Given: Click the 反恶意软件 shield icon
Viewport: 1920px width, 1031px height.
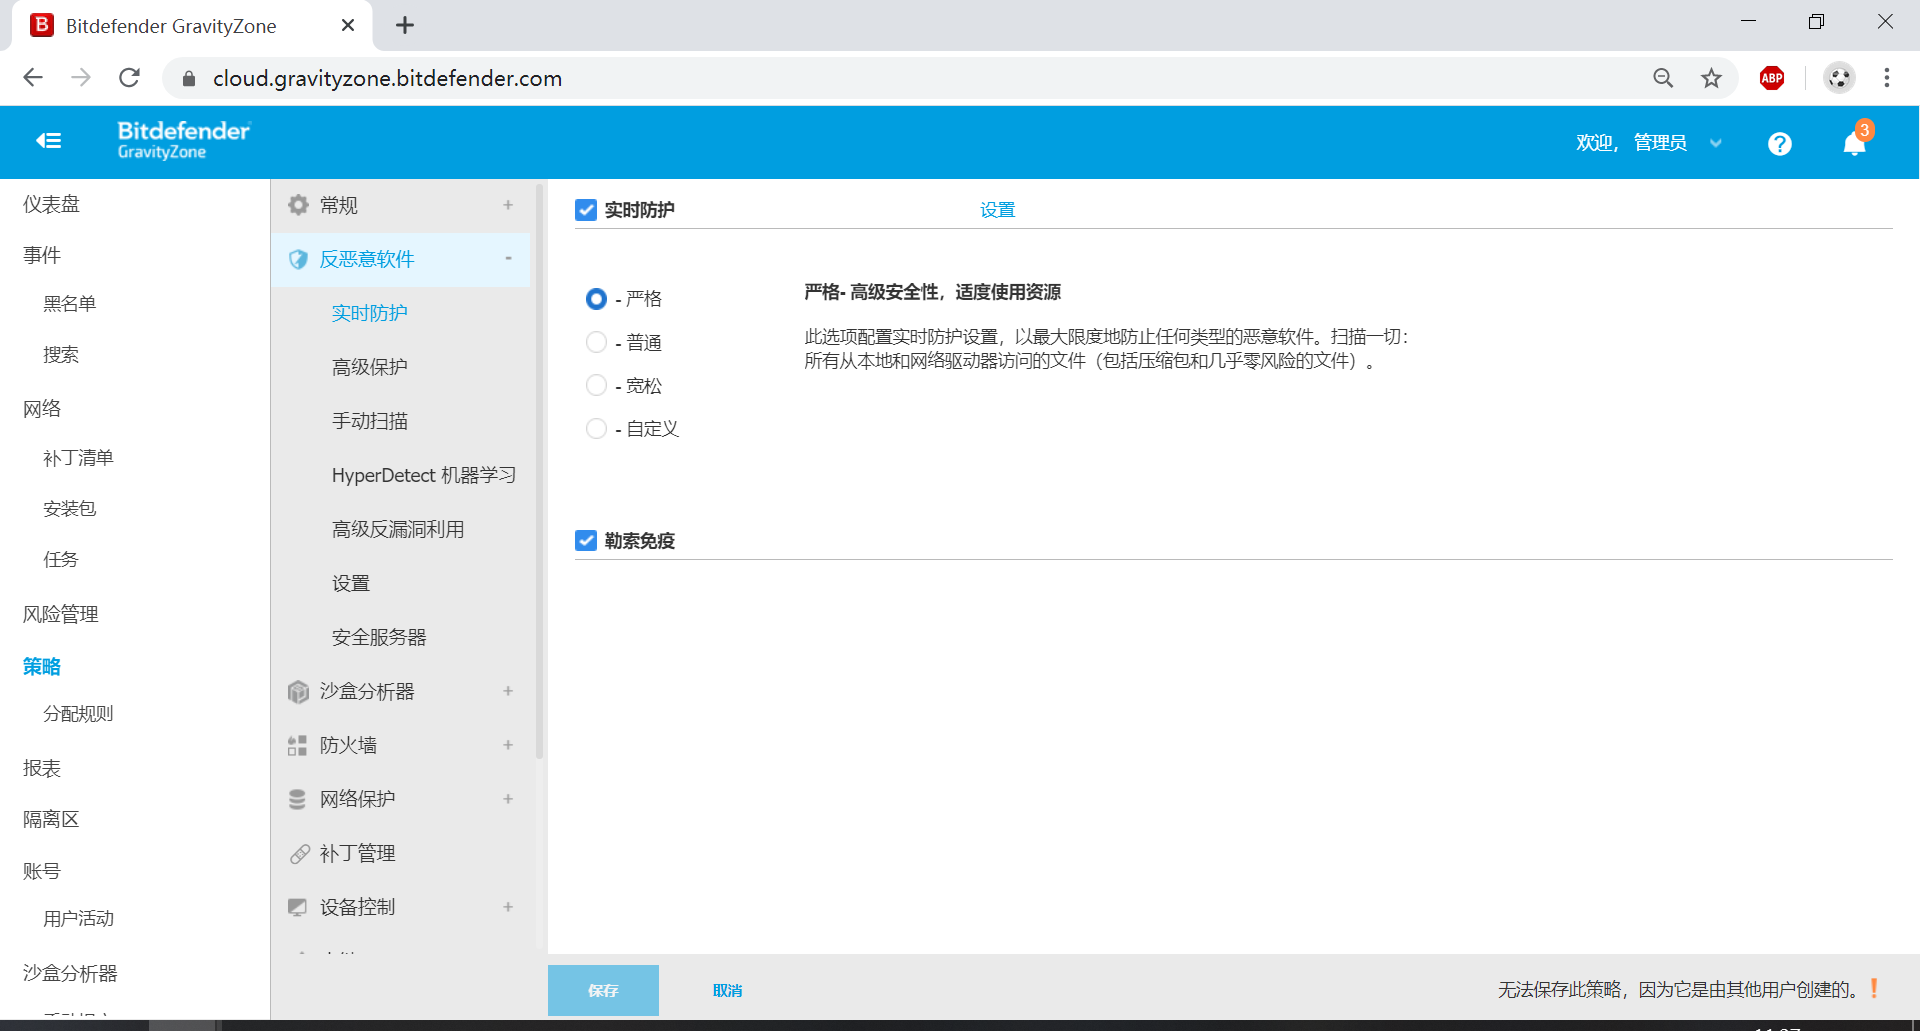Looking at the screenshot, I should tap(298, 259).
